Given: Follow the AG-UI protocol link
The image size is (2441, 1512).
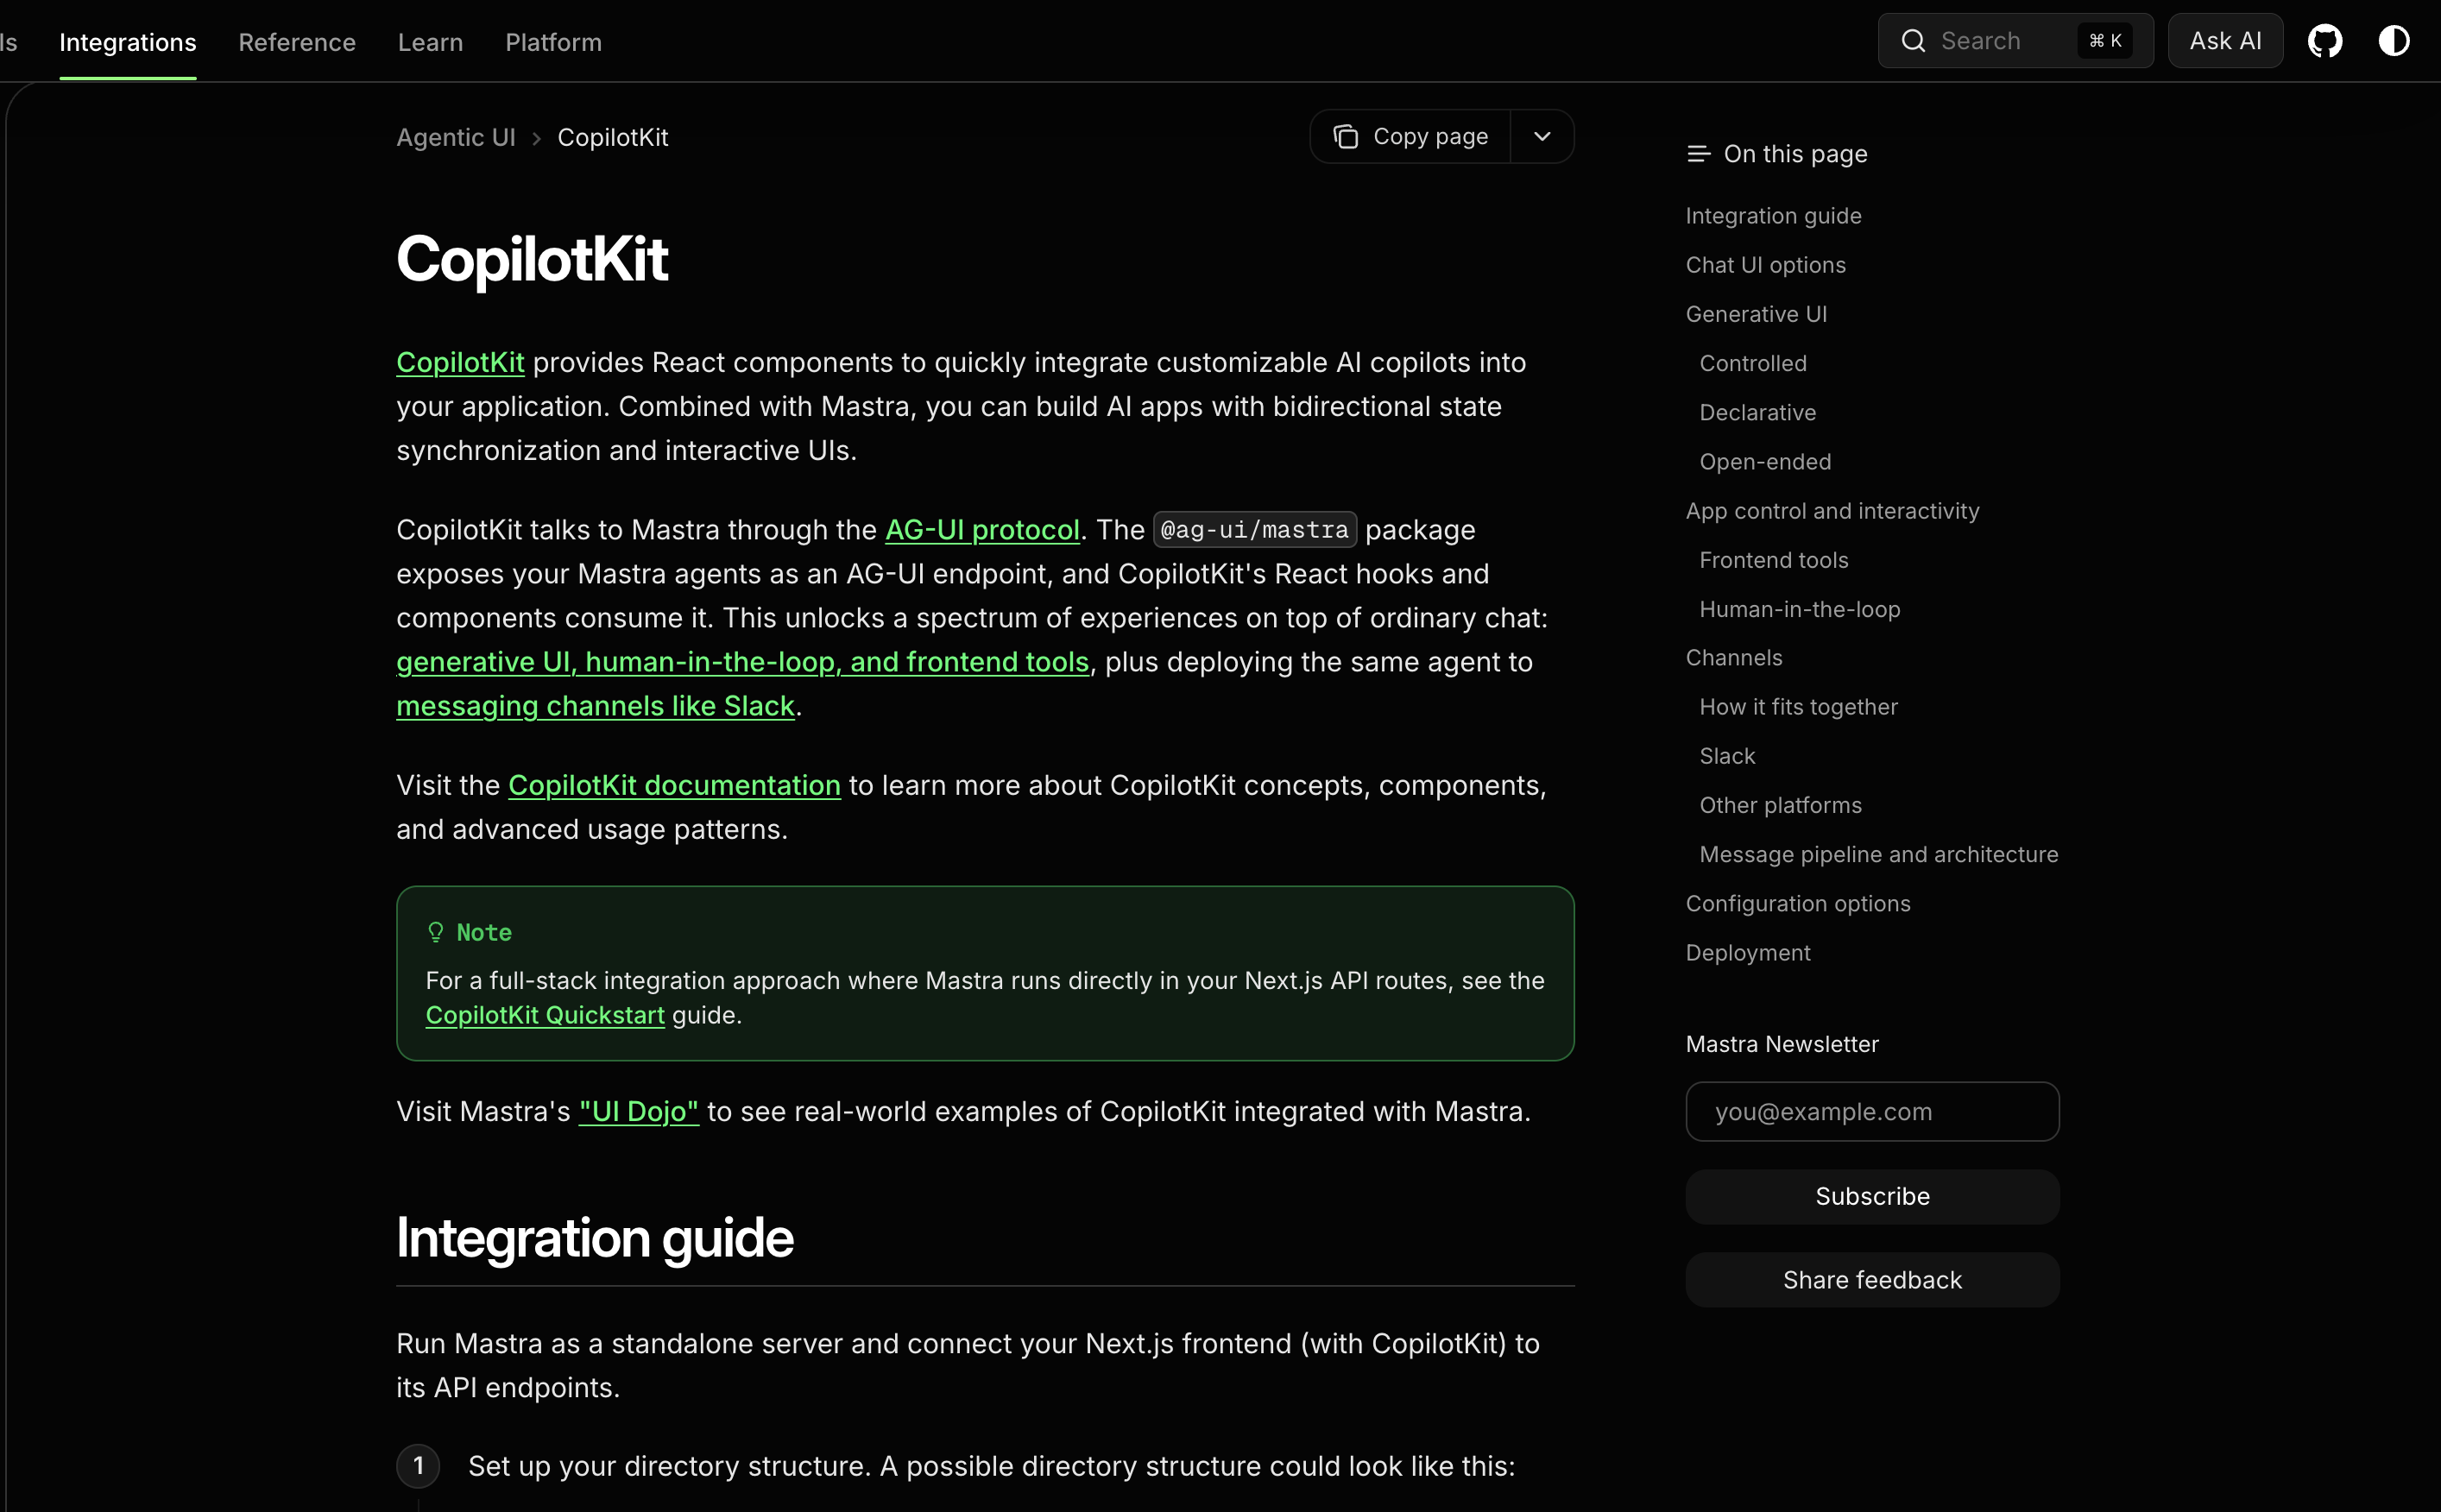Looking at the screenshot, I should [982, 530].
